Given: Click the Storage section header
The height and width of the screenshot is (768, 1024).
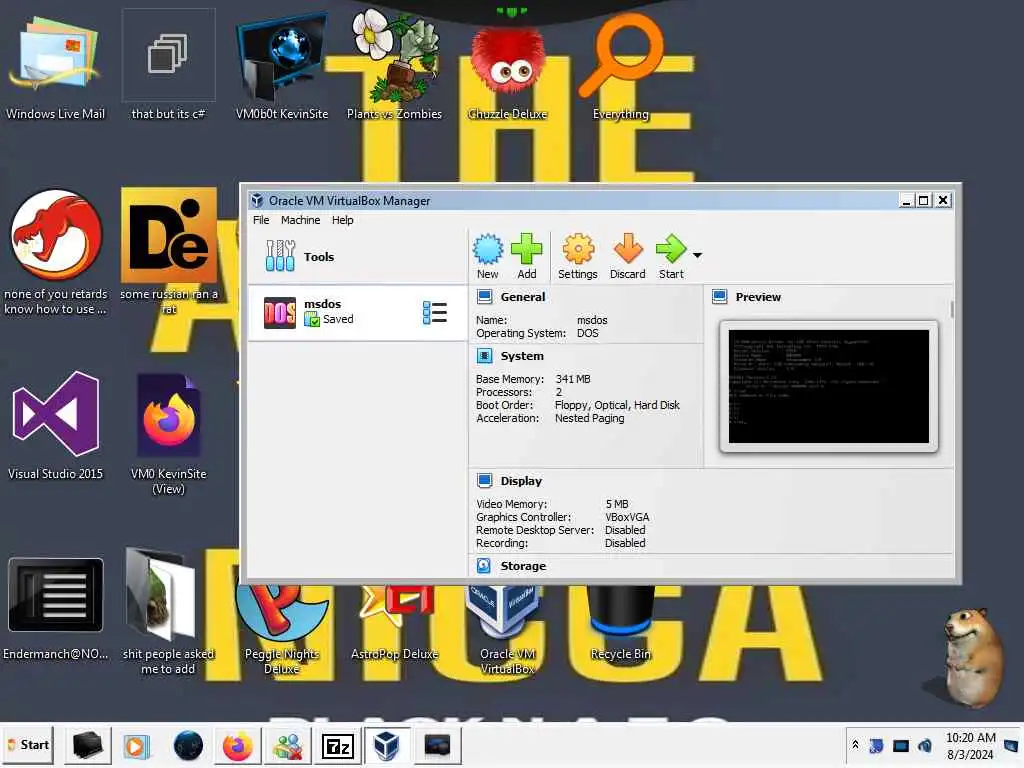Looking at the screenshot, I should (523, 566).
